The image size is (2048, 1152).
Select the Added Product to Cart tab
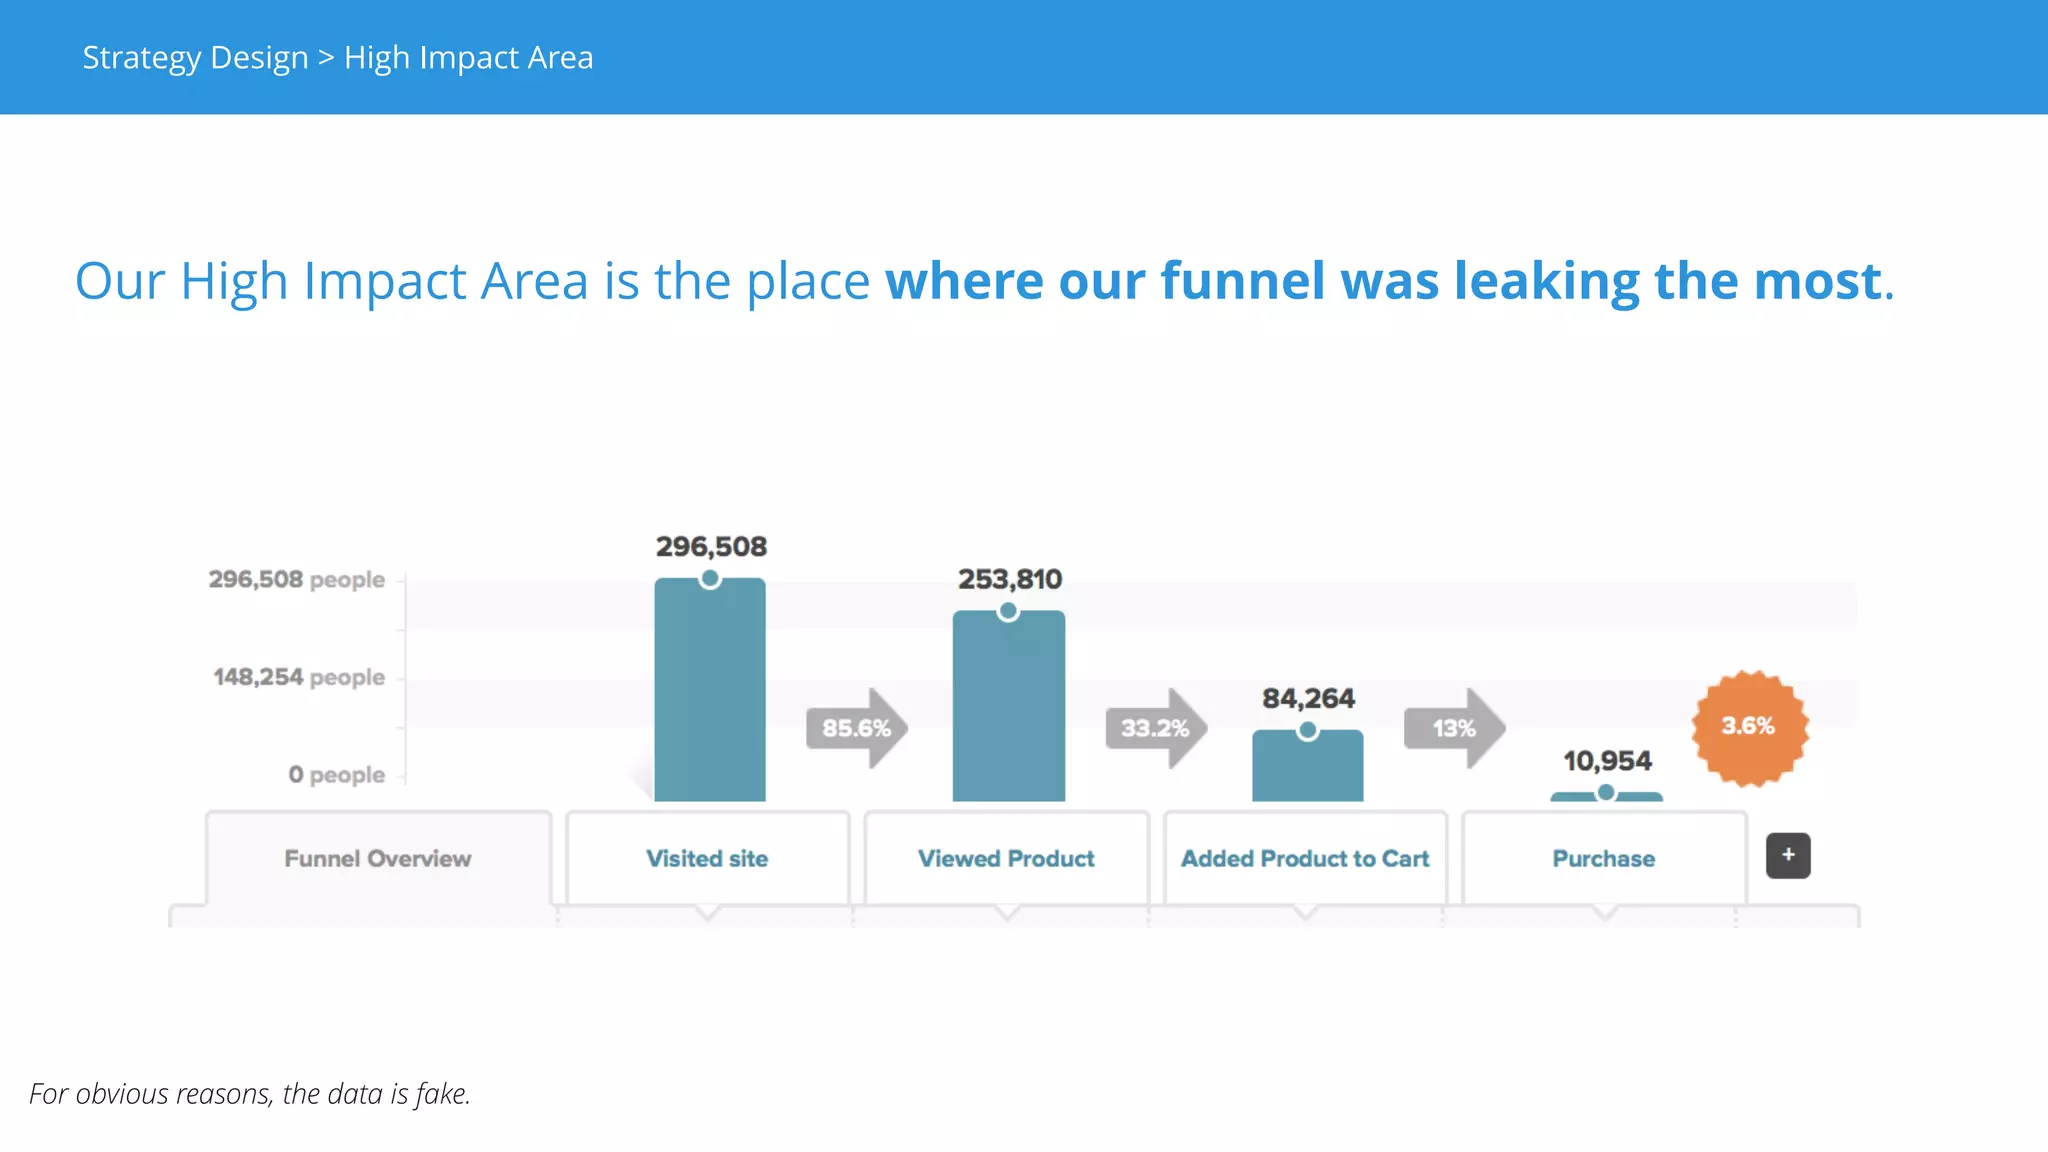click(1305, 859)
